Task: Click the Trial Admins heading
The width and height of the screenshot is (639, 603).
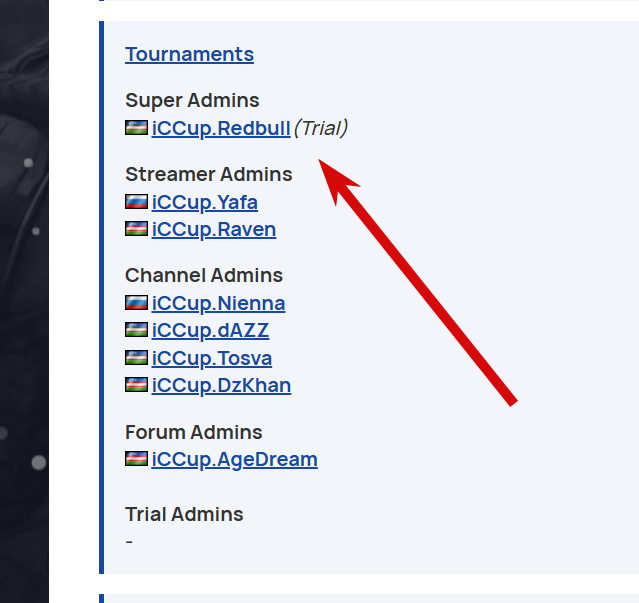Action: pyautogui.click(x=184, y=514)
